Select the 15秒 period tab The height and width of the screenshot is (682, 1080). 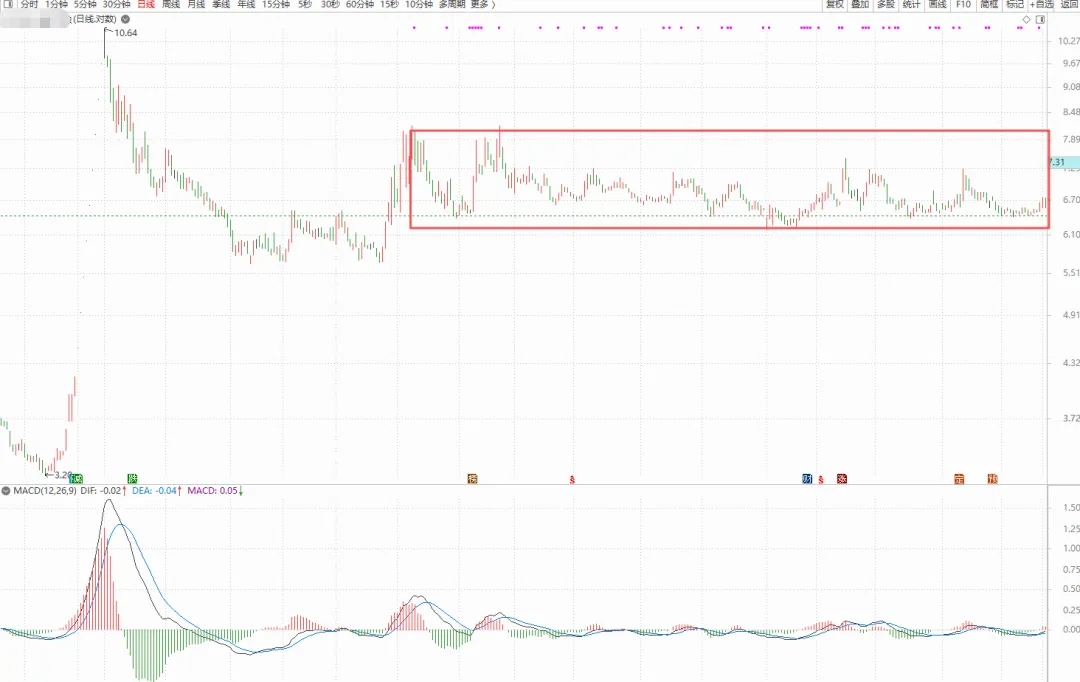pos(389,4)
